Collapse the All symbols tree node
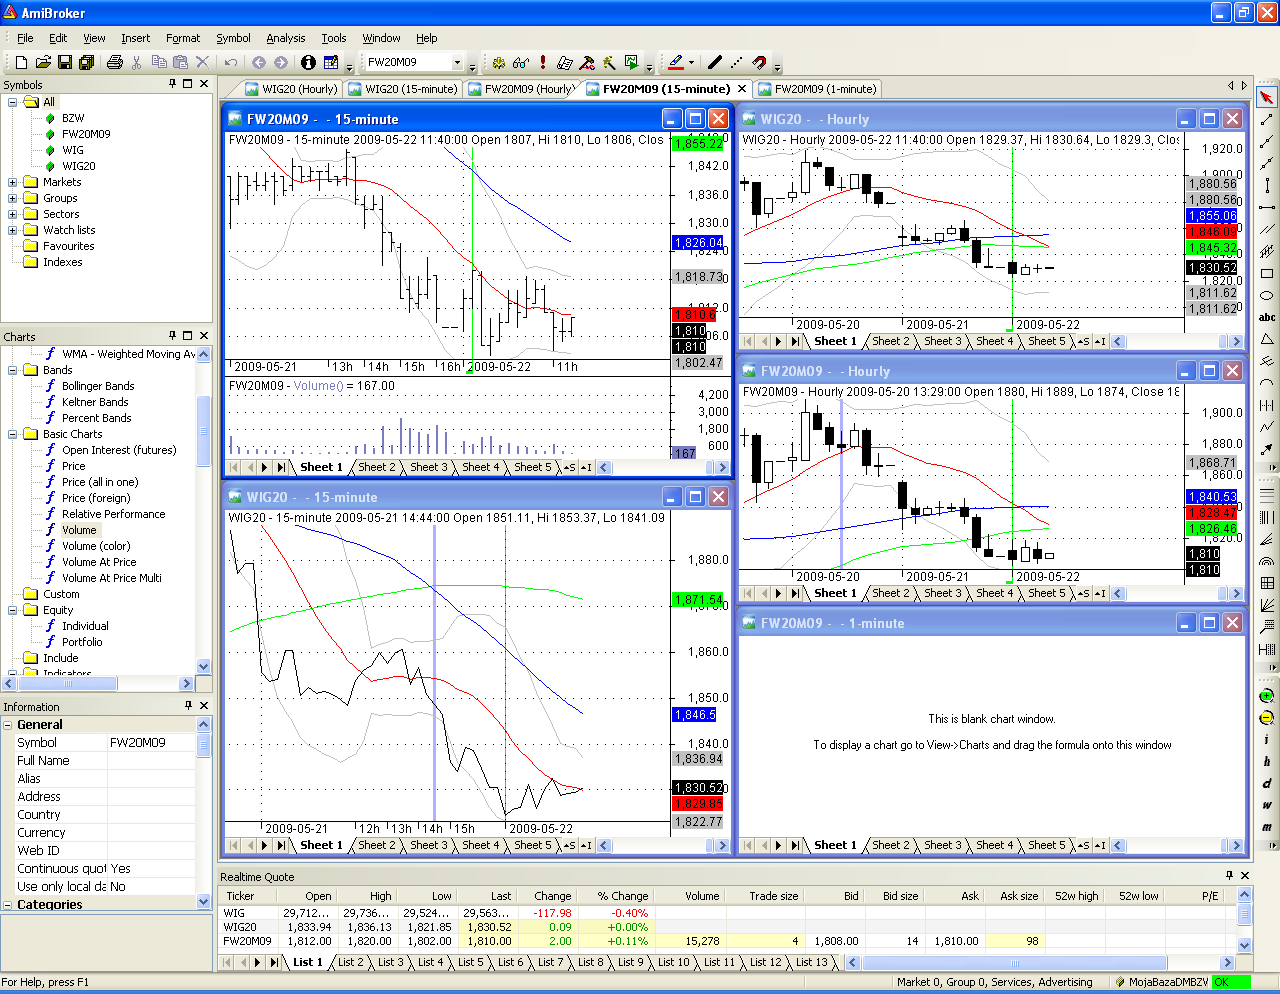 13,102
